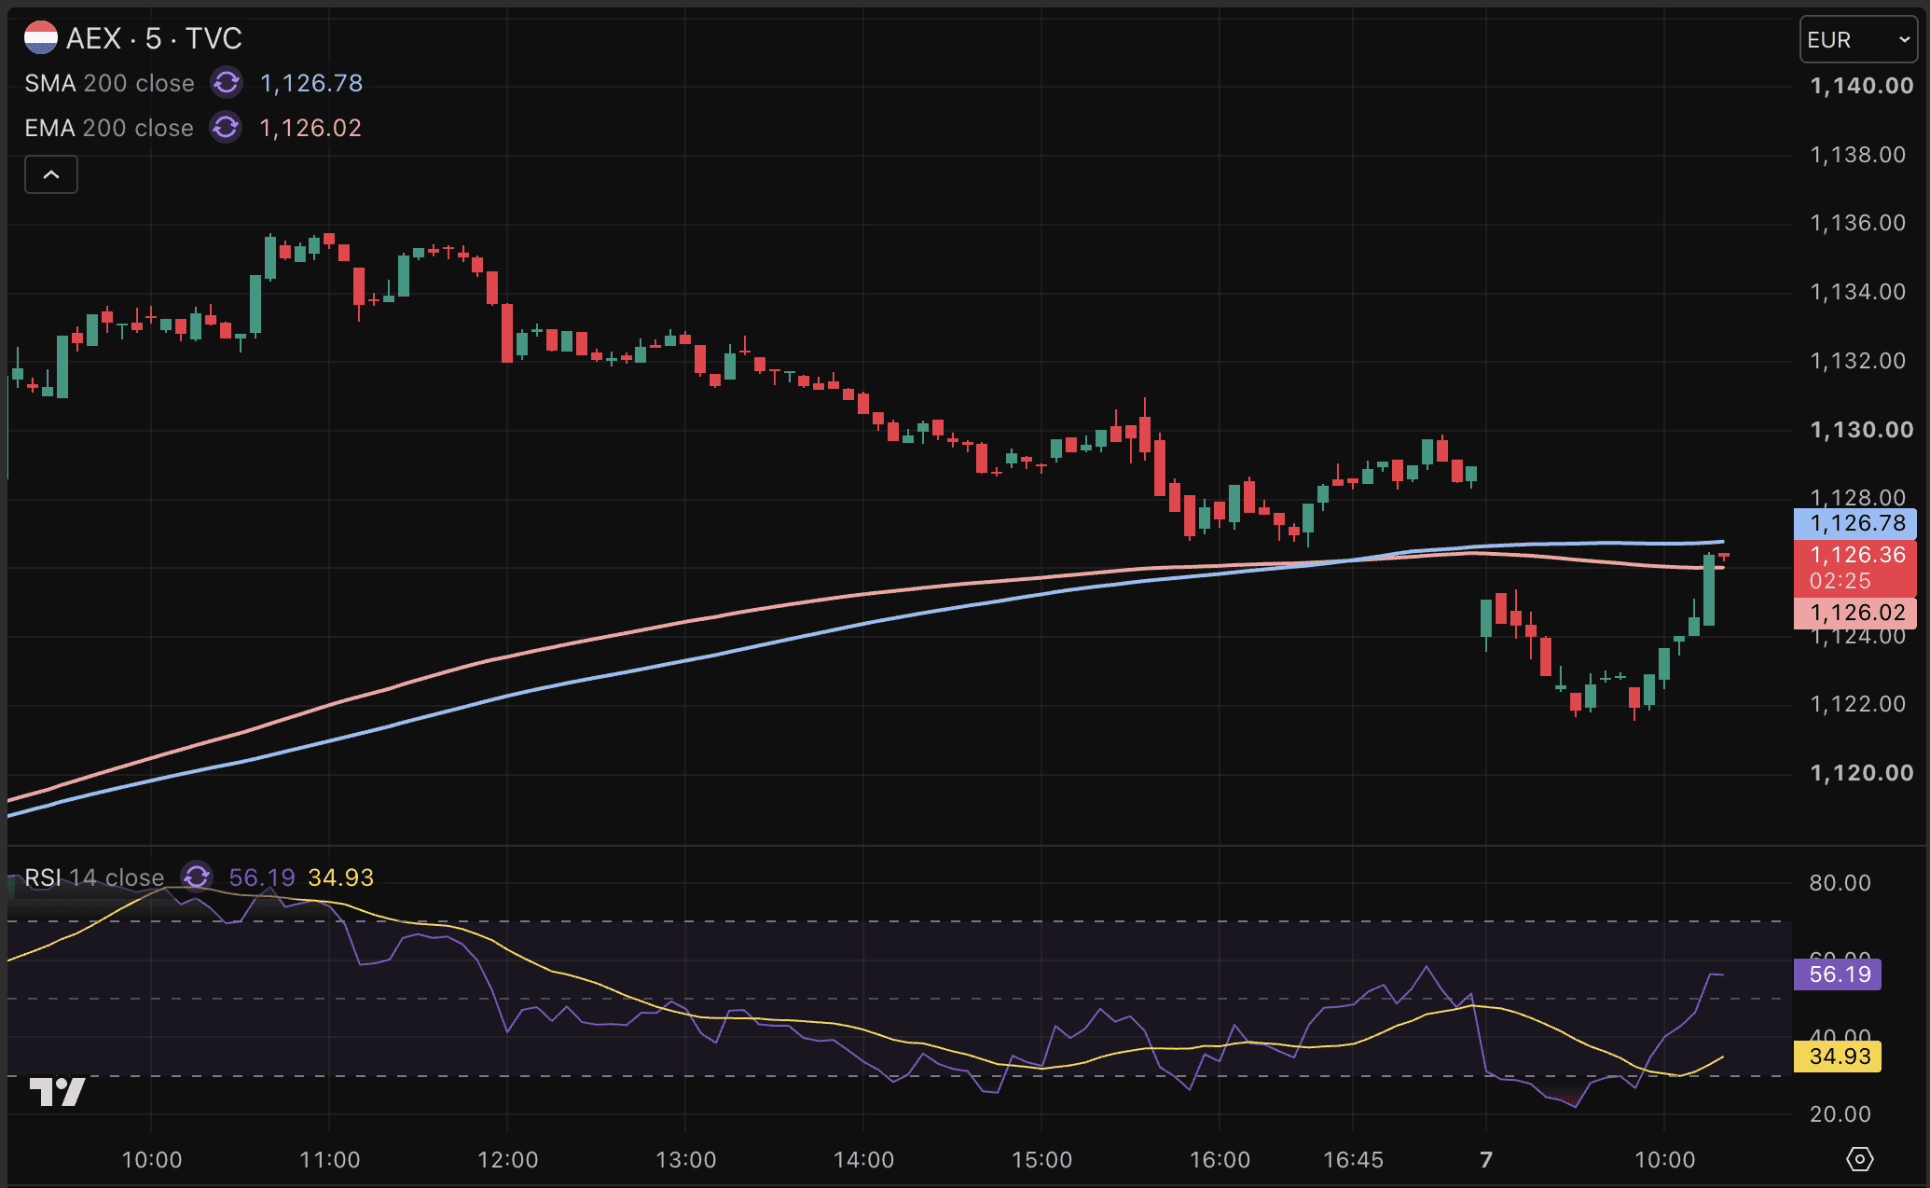Click the 1,140.00 price scale value
Screen dimensions: 1930x1188
[x=1861, y=86]
